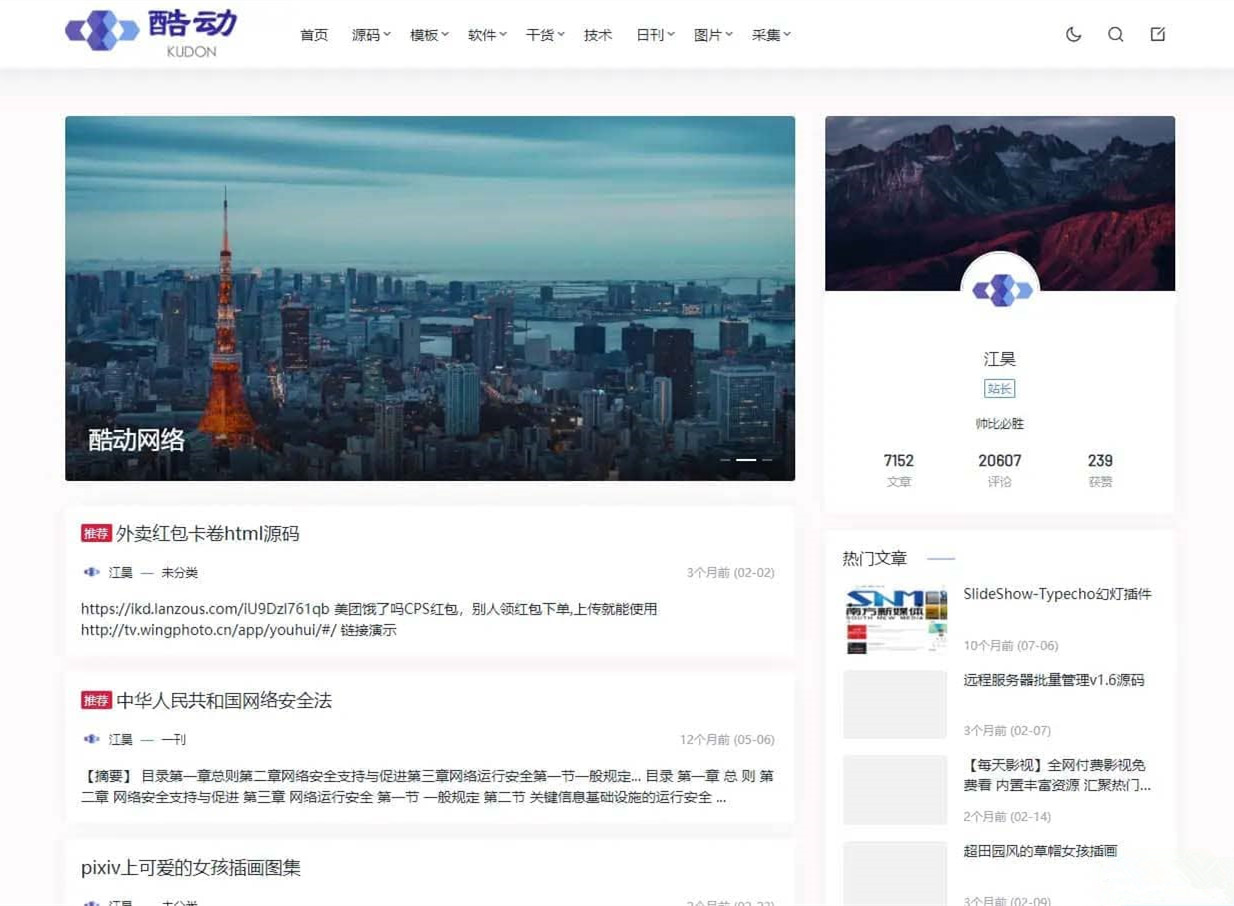Click the date 2个月前 (02-14)
Viewport: 1234px width, 906px height.
click(1007, 816)
